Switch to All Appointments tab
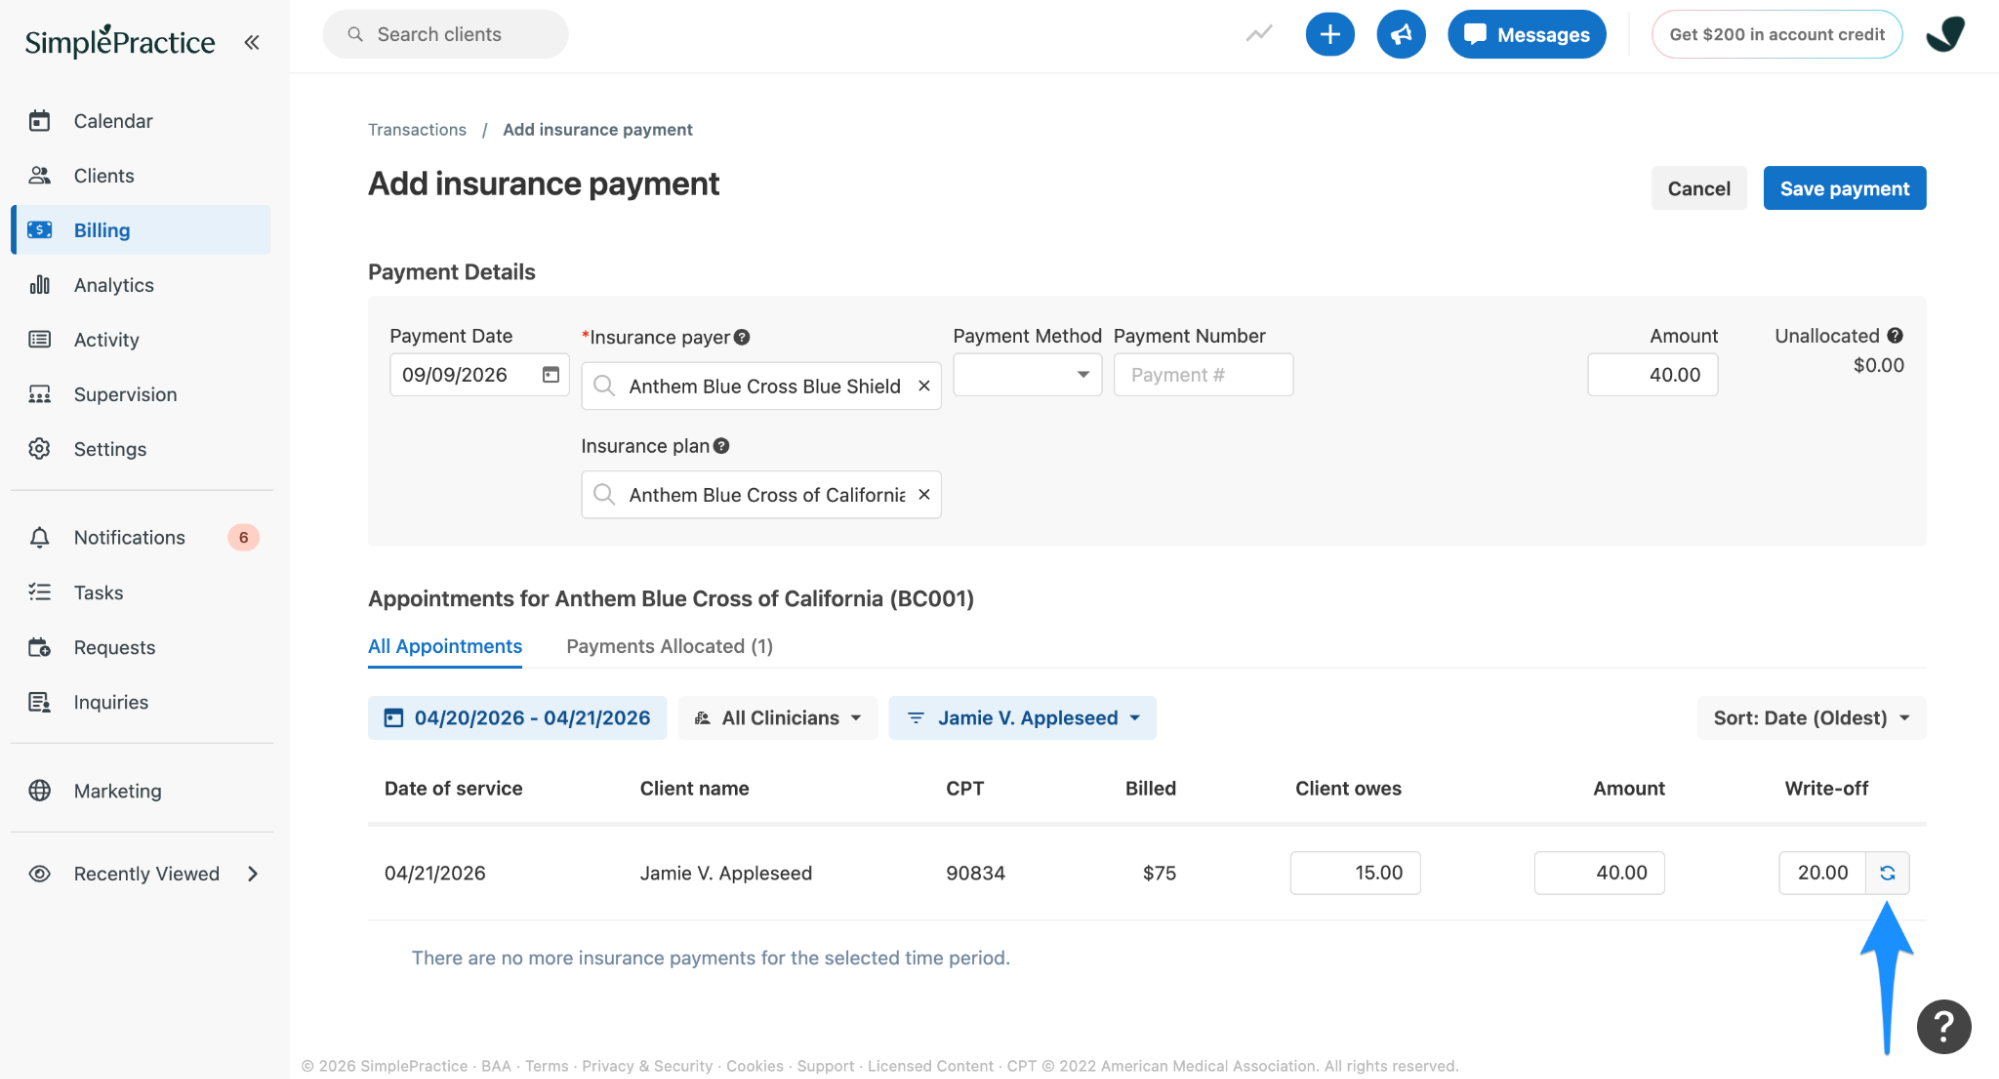 tap(445, 646)
